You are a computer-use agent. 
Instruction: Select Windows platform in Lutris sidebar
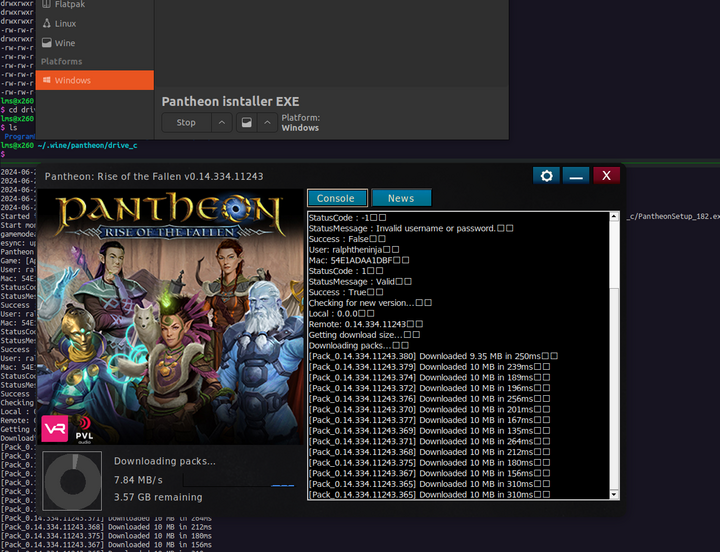pyautogui.click(x=95, y=80)
